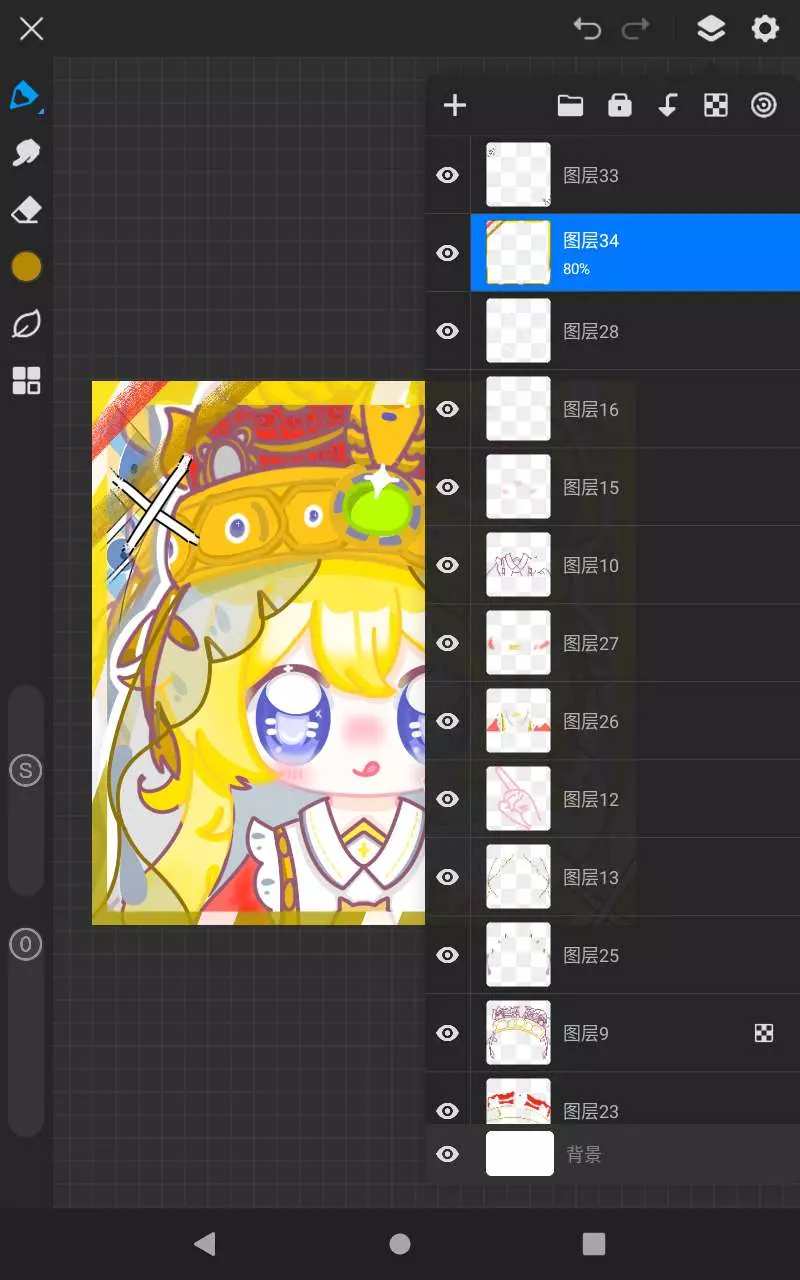Select thumbnail of 图层9
Viewport: 800px width, 1280px height.
(518, 1033)
